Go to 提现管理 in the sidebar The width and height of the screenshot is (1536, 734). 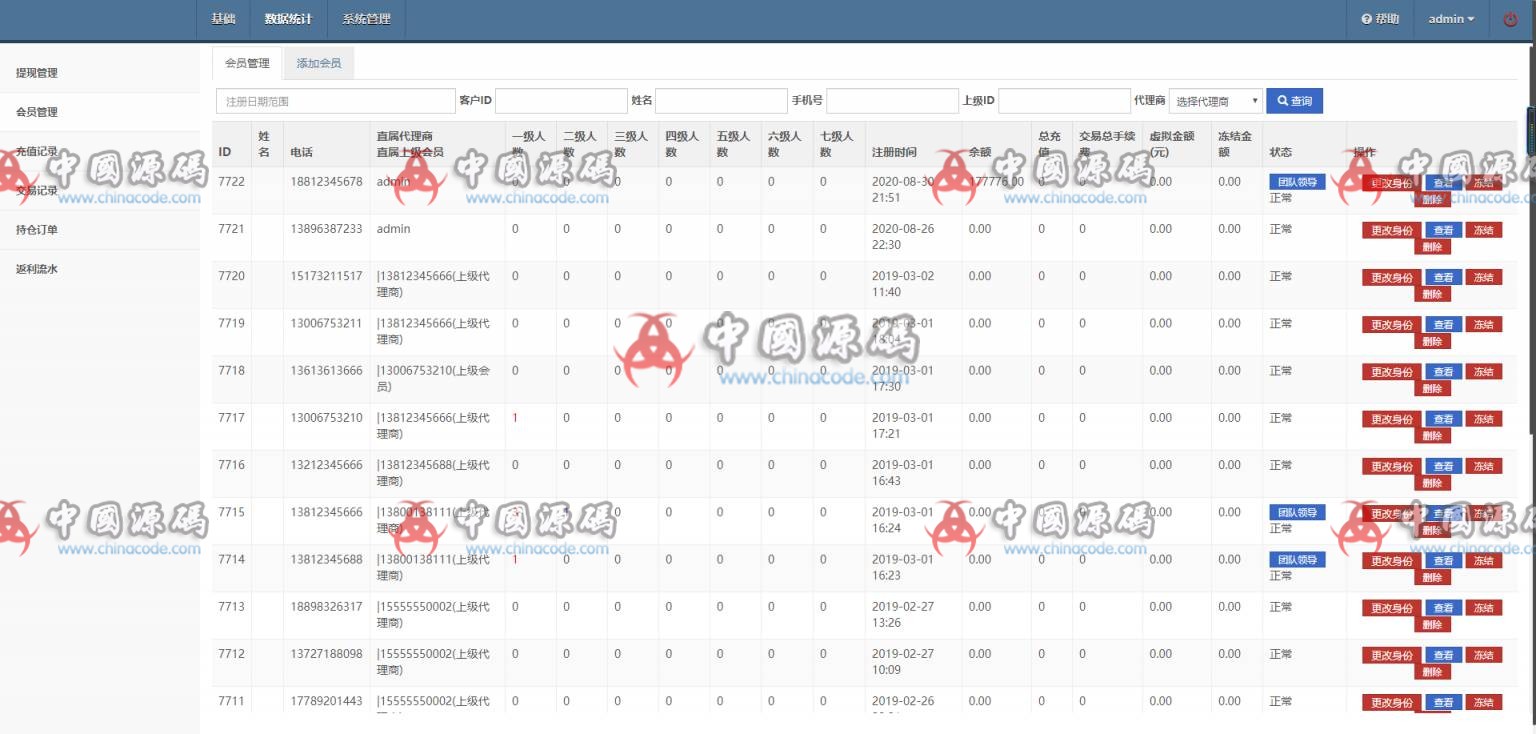click(37, 73)
